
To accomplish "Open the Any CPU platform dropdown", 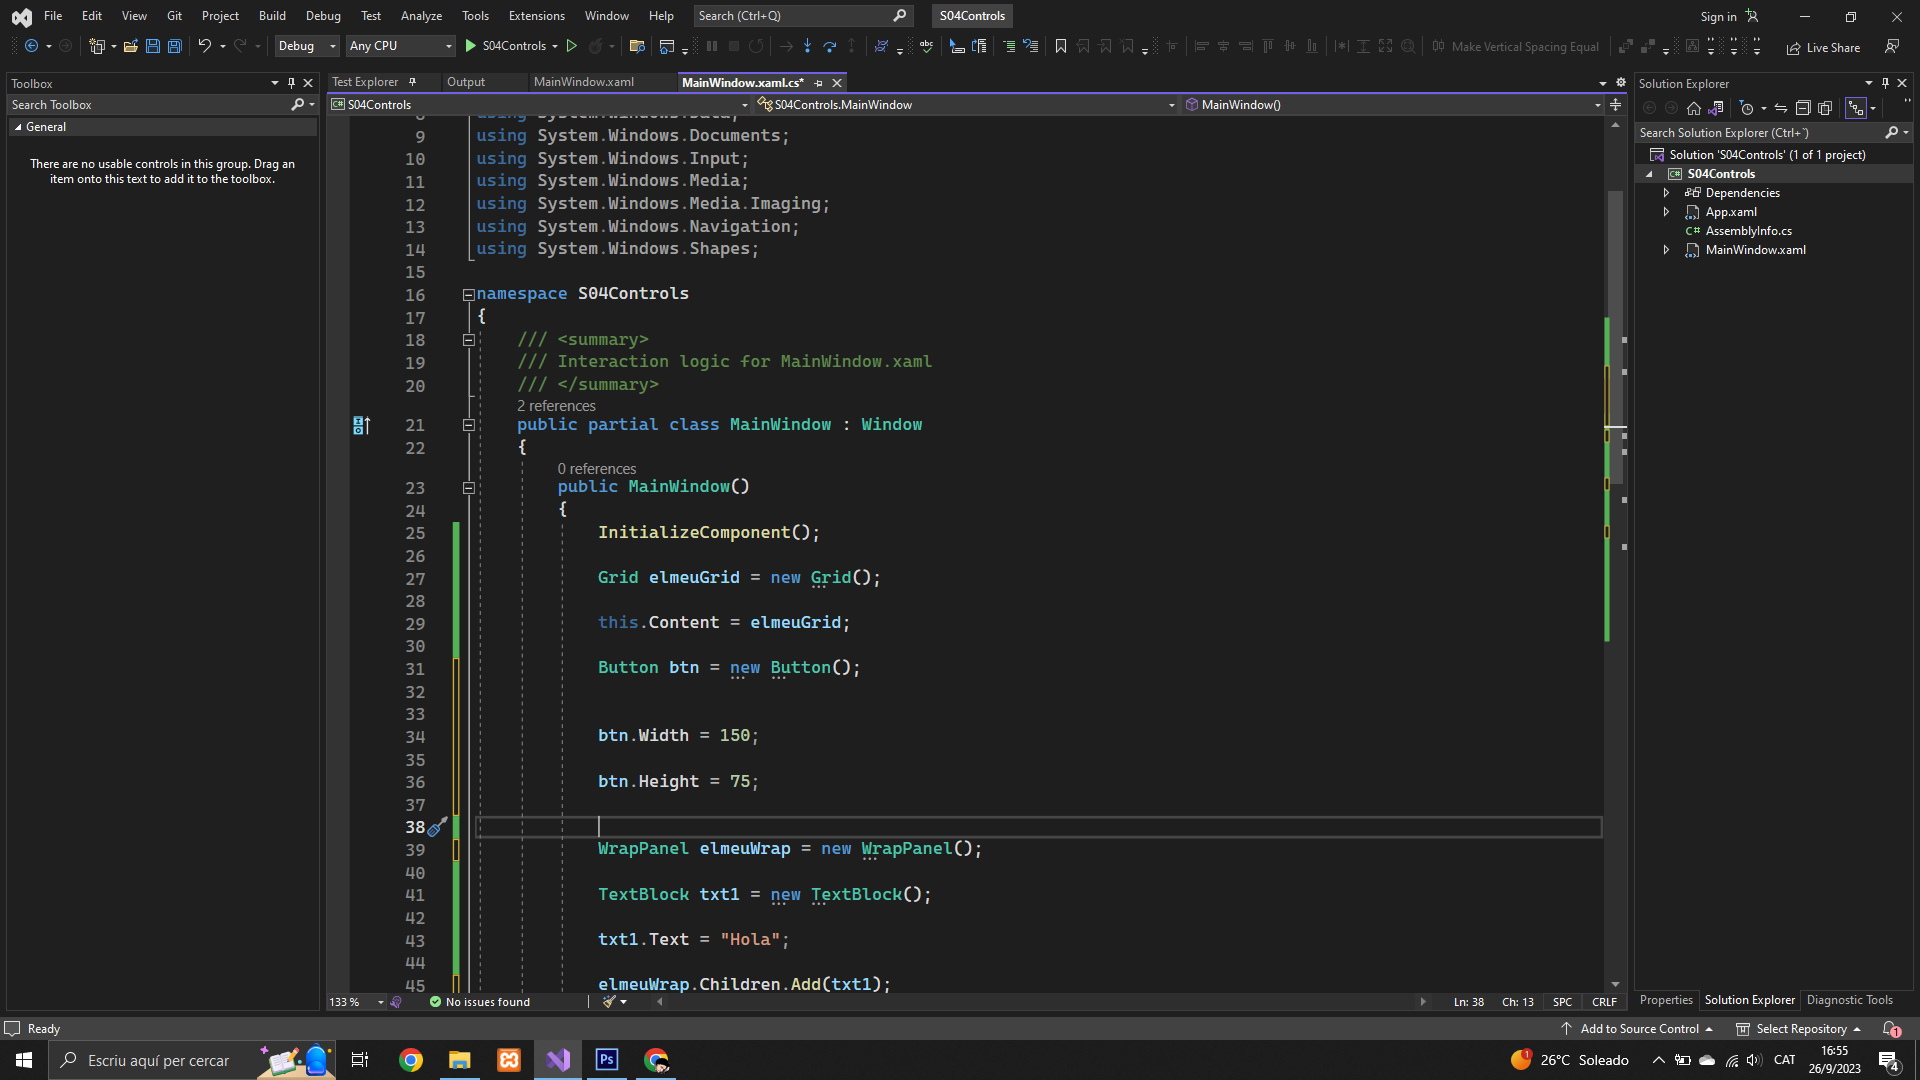I will 400,46.
